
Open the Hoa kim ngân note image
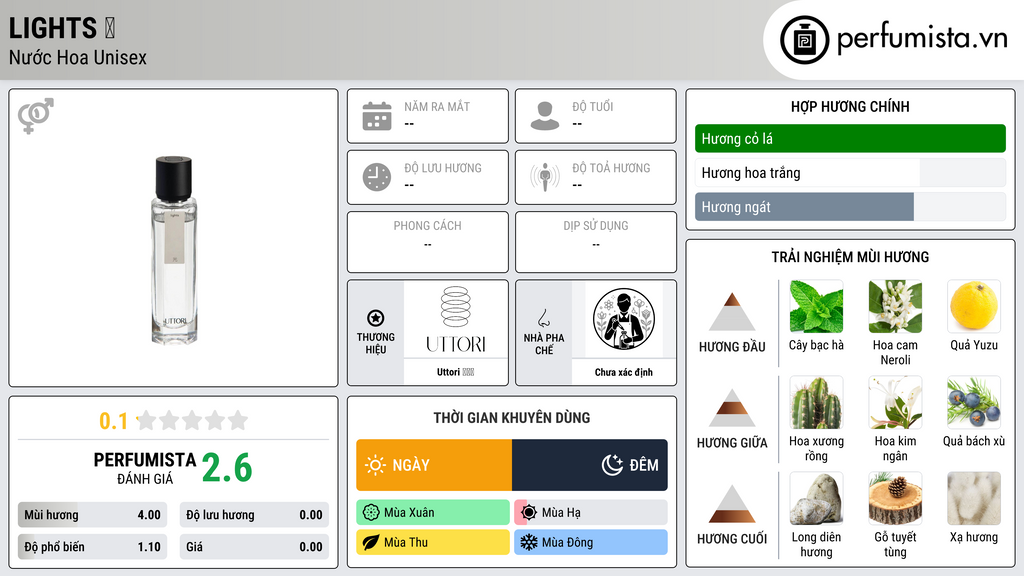[895, 403]
